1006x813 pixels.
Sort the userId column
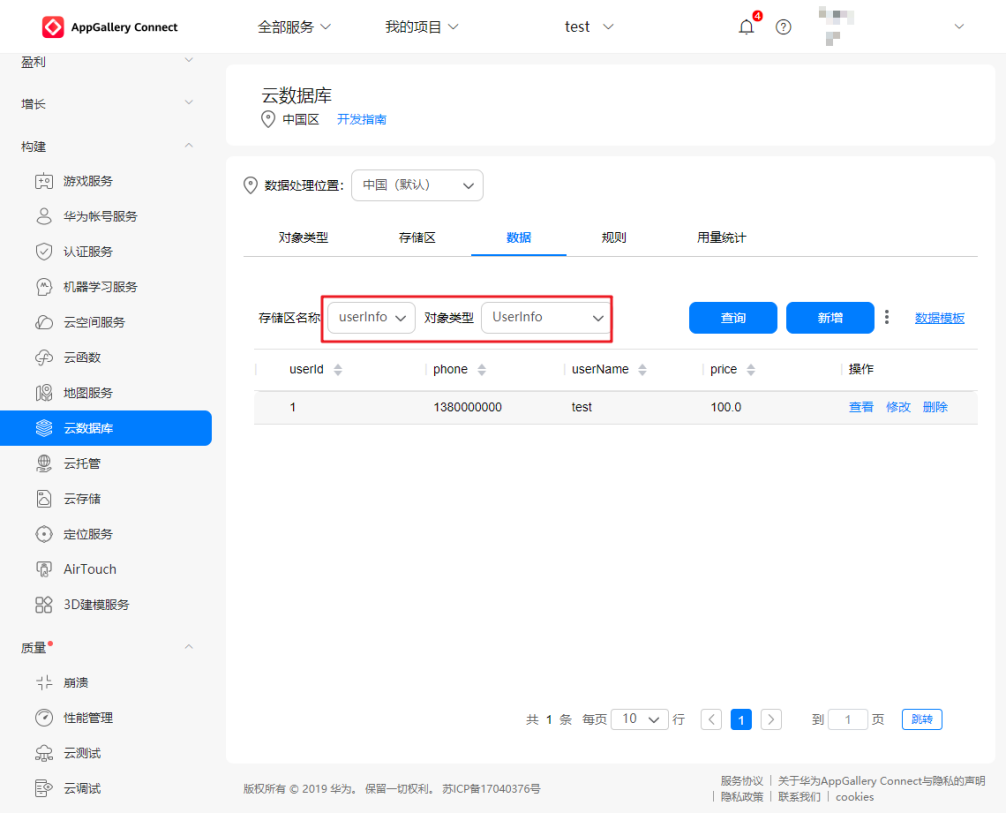pos(338,370)
